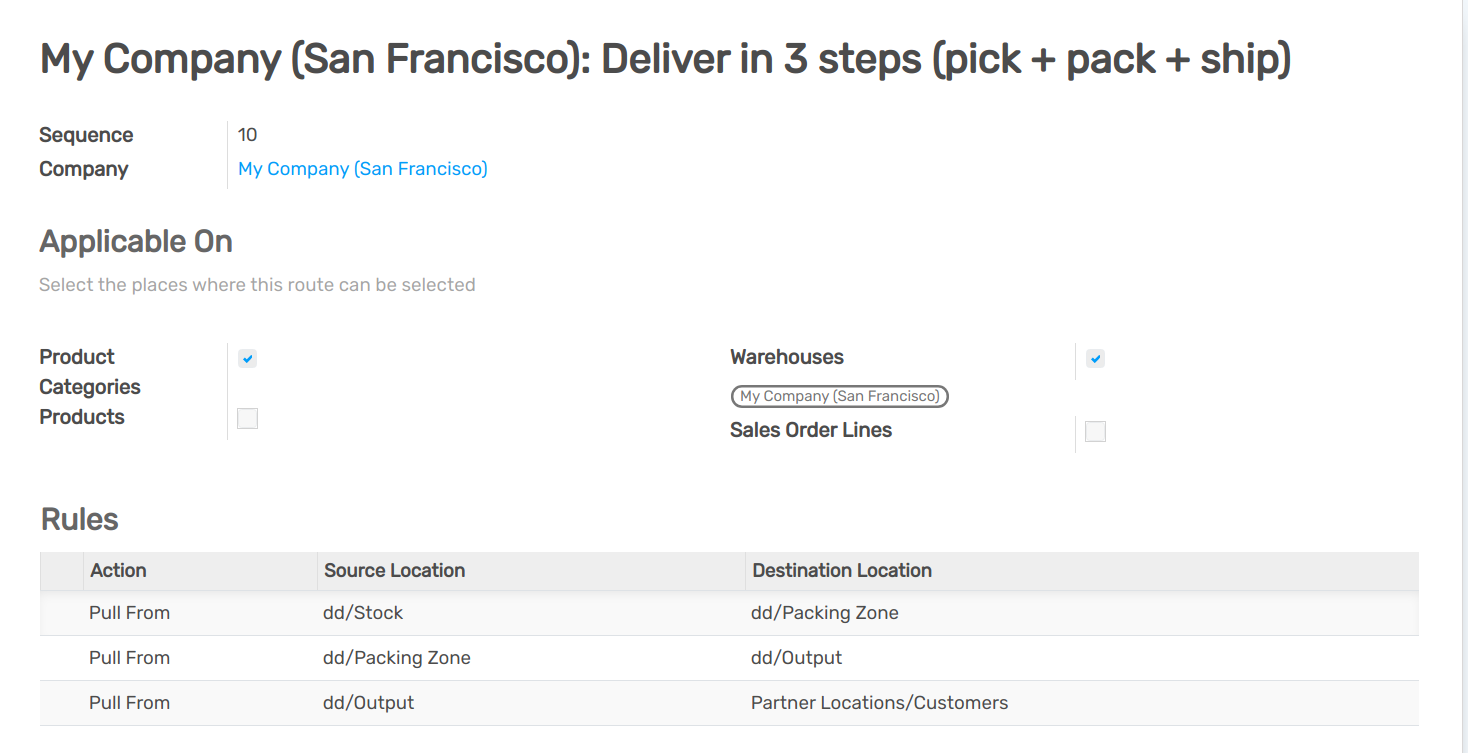This screenshot has height=753, width=1468.
Task: Click the My Company (San Francisco) warehouse tag
Action: pyautogui.click(x=839, y=396)
